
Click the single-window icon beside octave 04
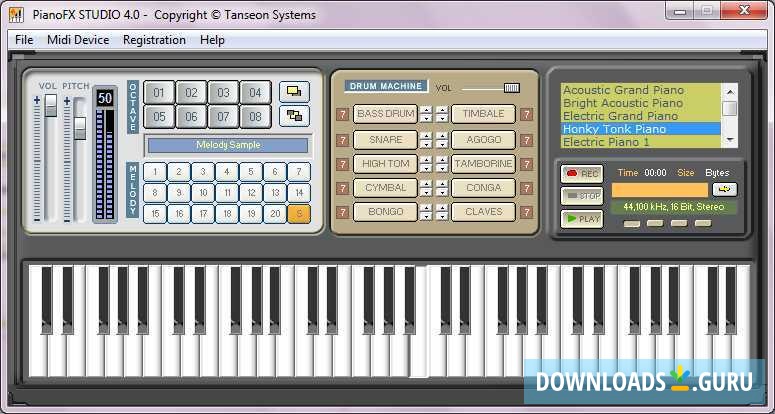coord(294,92)
